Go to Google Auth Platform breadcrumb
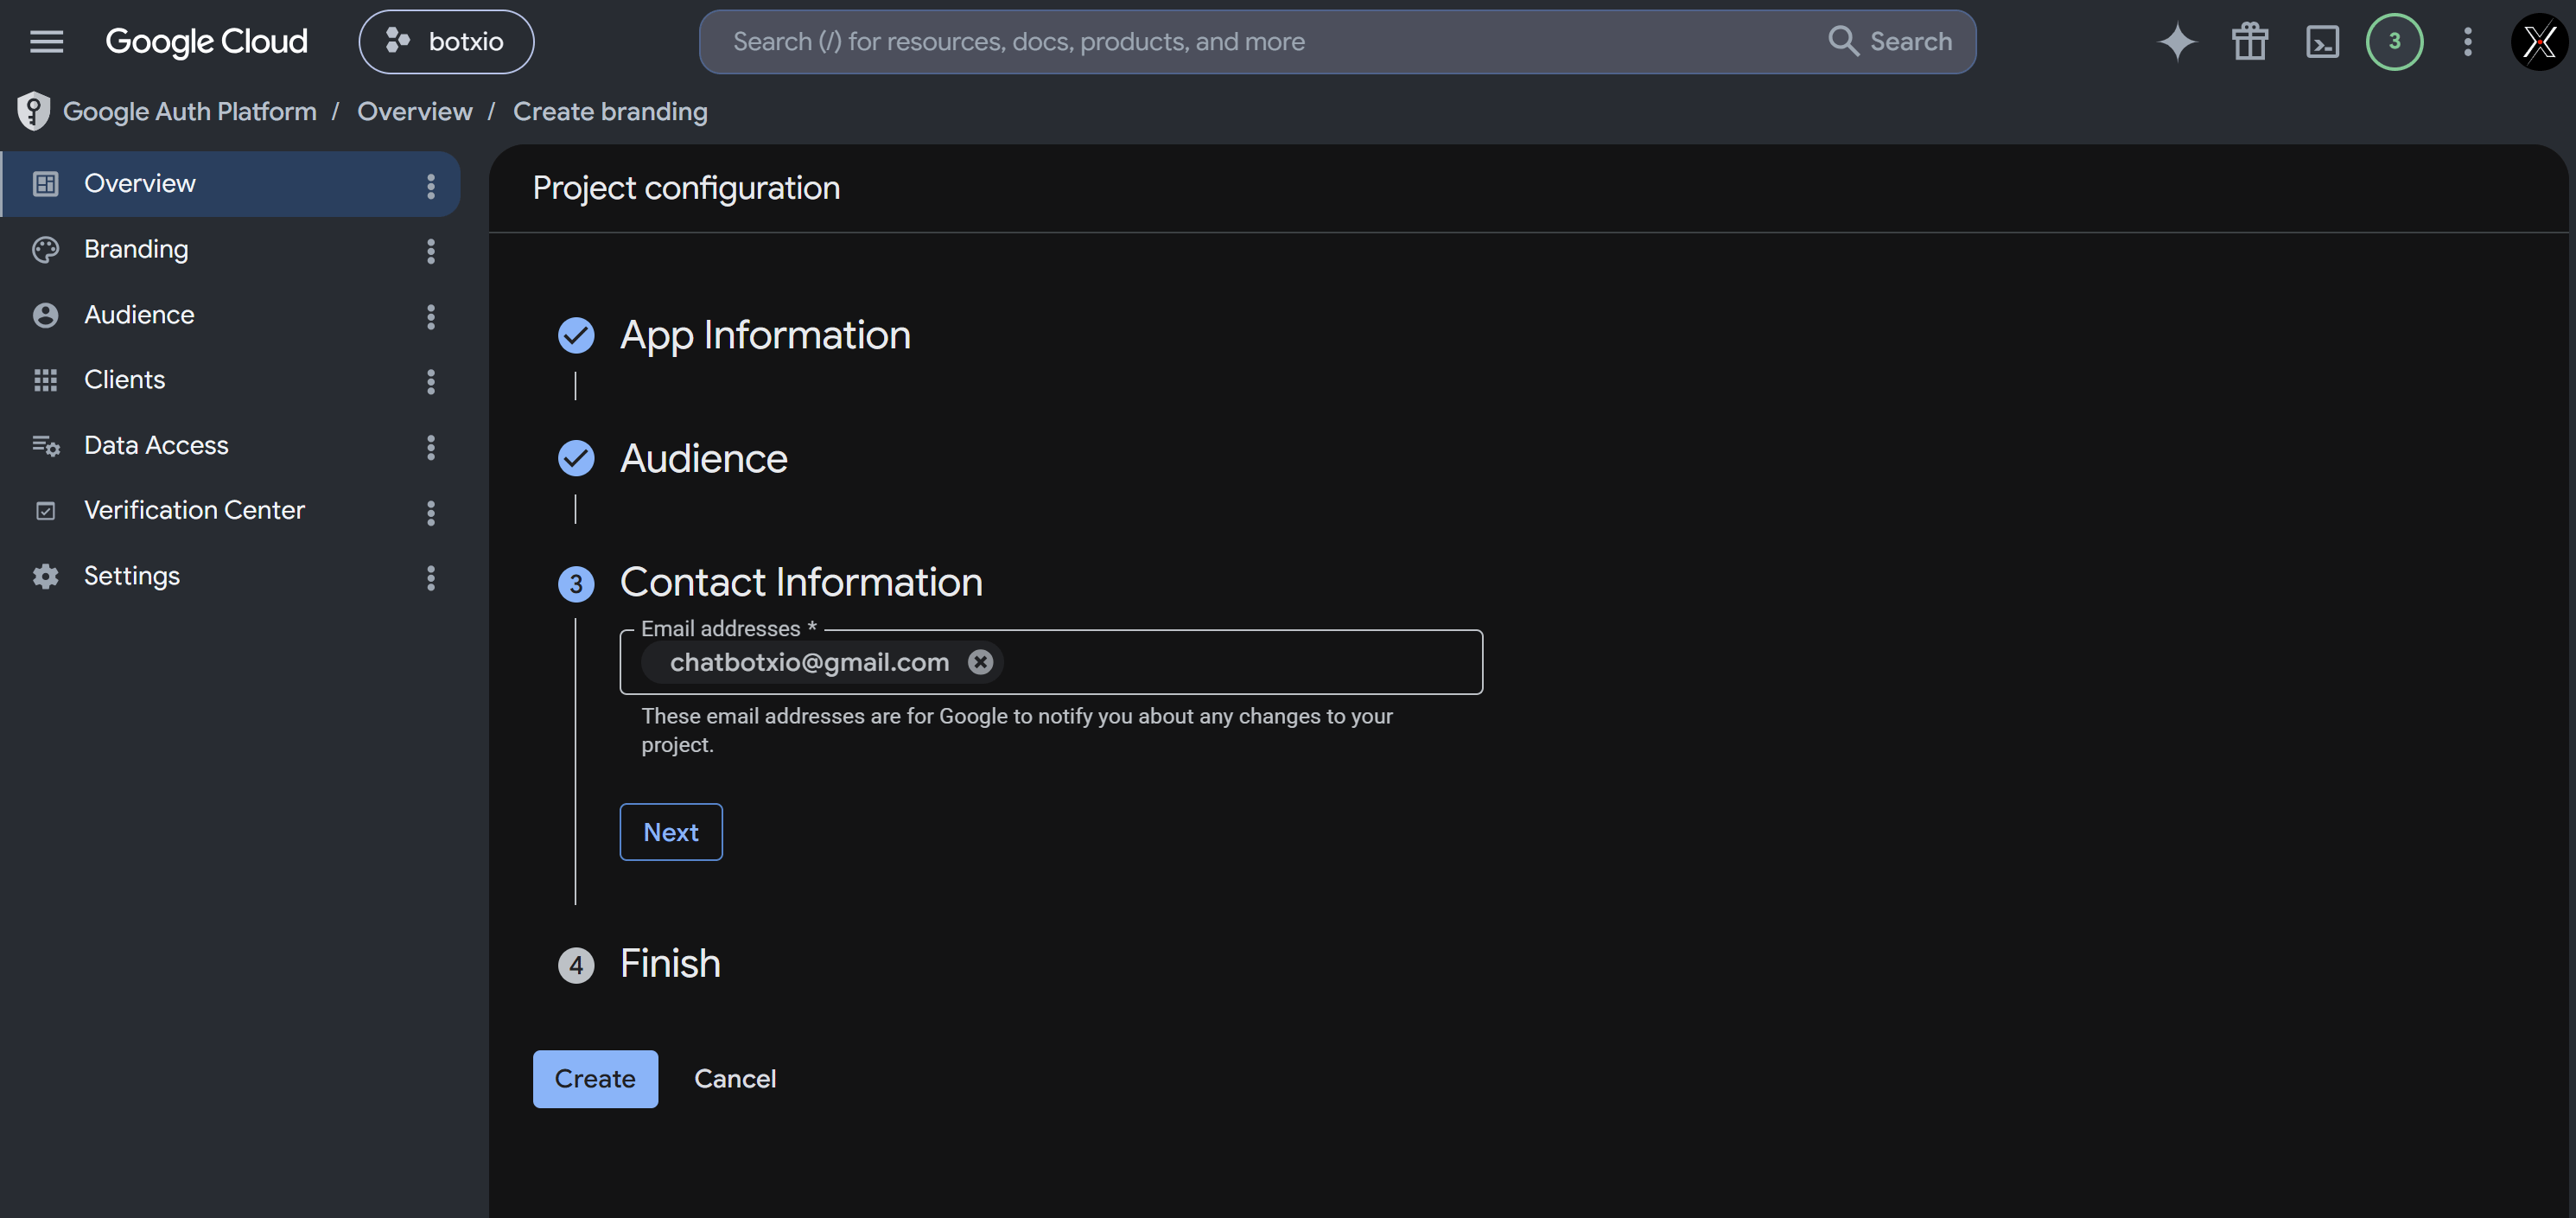Viewport: 2576px width, 1218px height. (x=190, y=111)
